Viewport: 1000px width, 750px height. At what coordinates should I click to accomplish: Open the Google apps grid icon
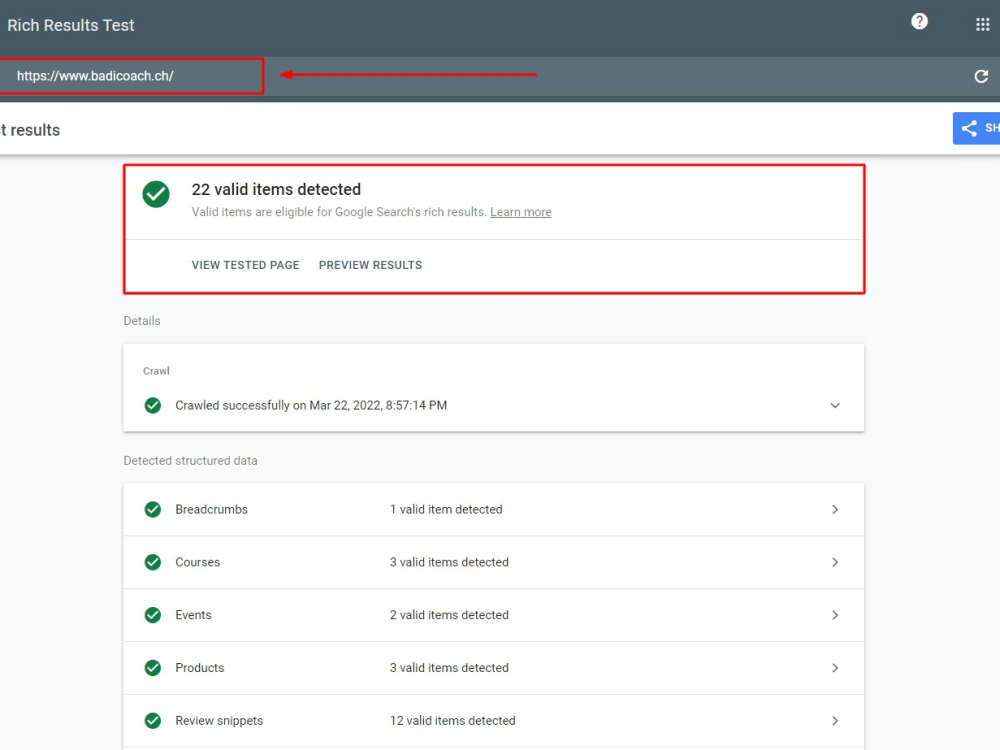pos(982,25)
